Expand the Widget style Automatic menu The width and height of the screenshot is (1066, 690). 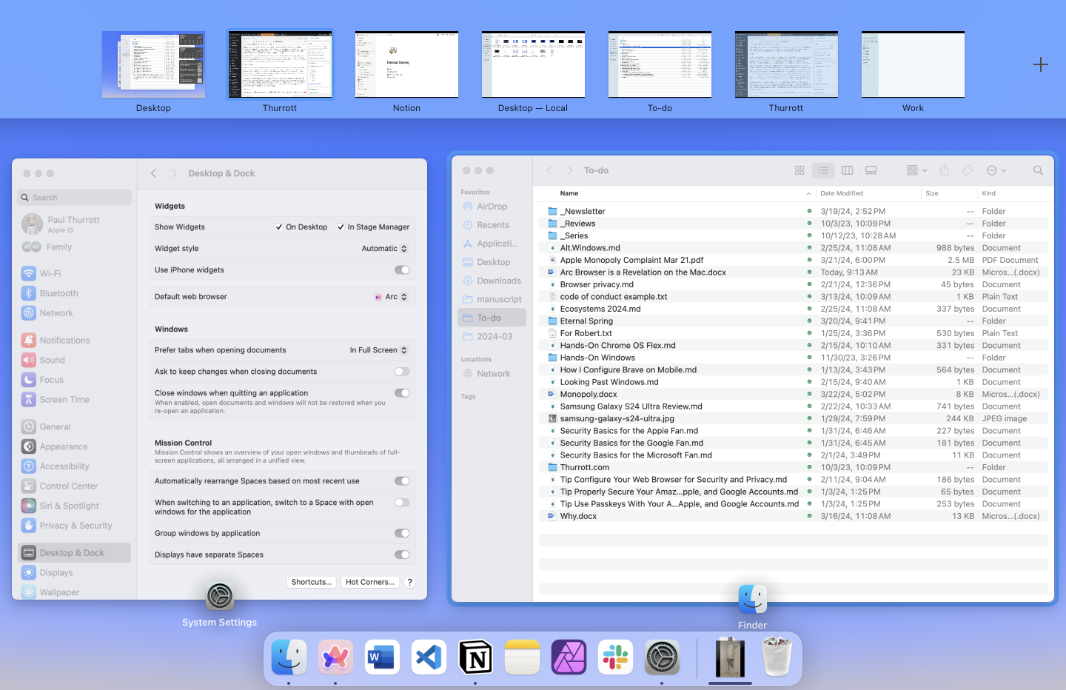[x=385, y=248]
